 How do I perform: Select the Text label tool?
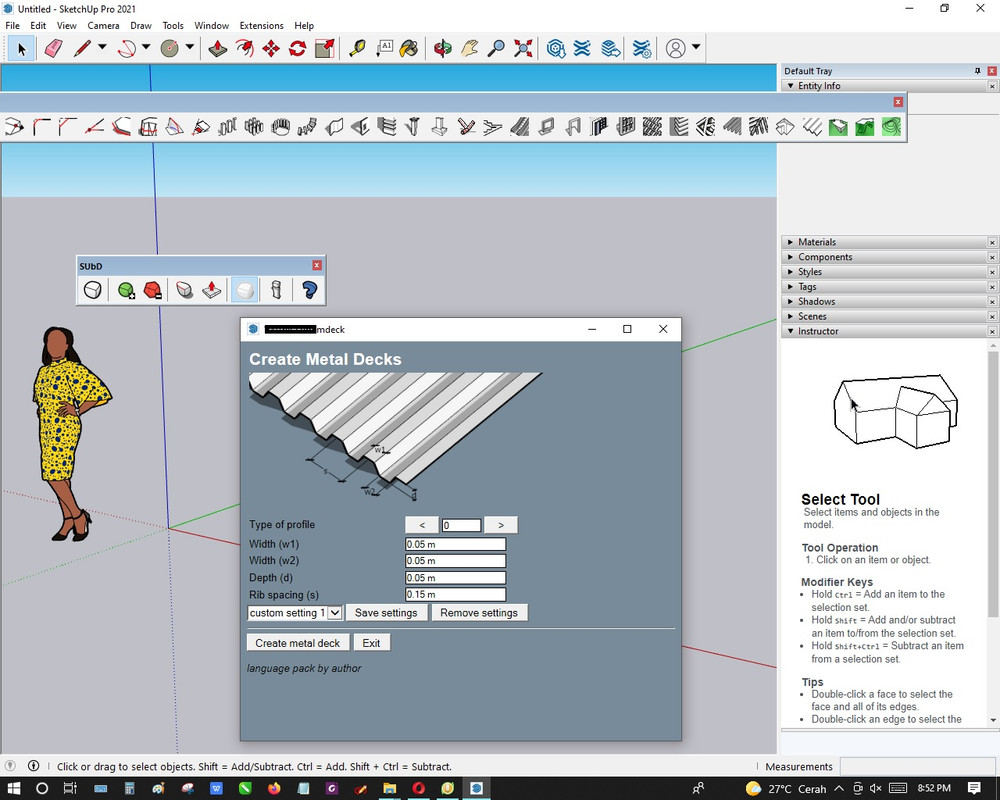384,48
